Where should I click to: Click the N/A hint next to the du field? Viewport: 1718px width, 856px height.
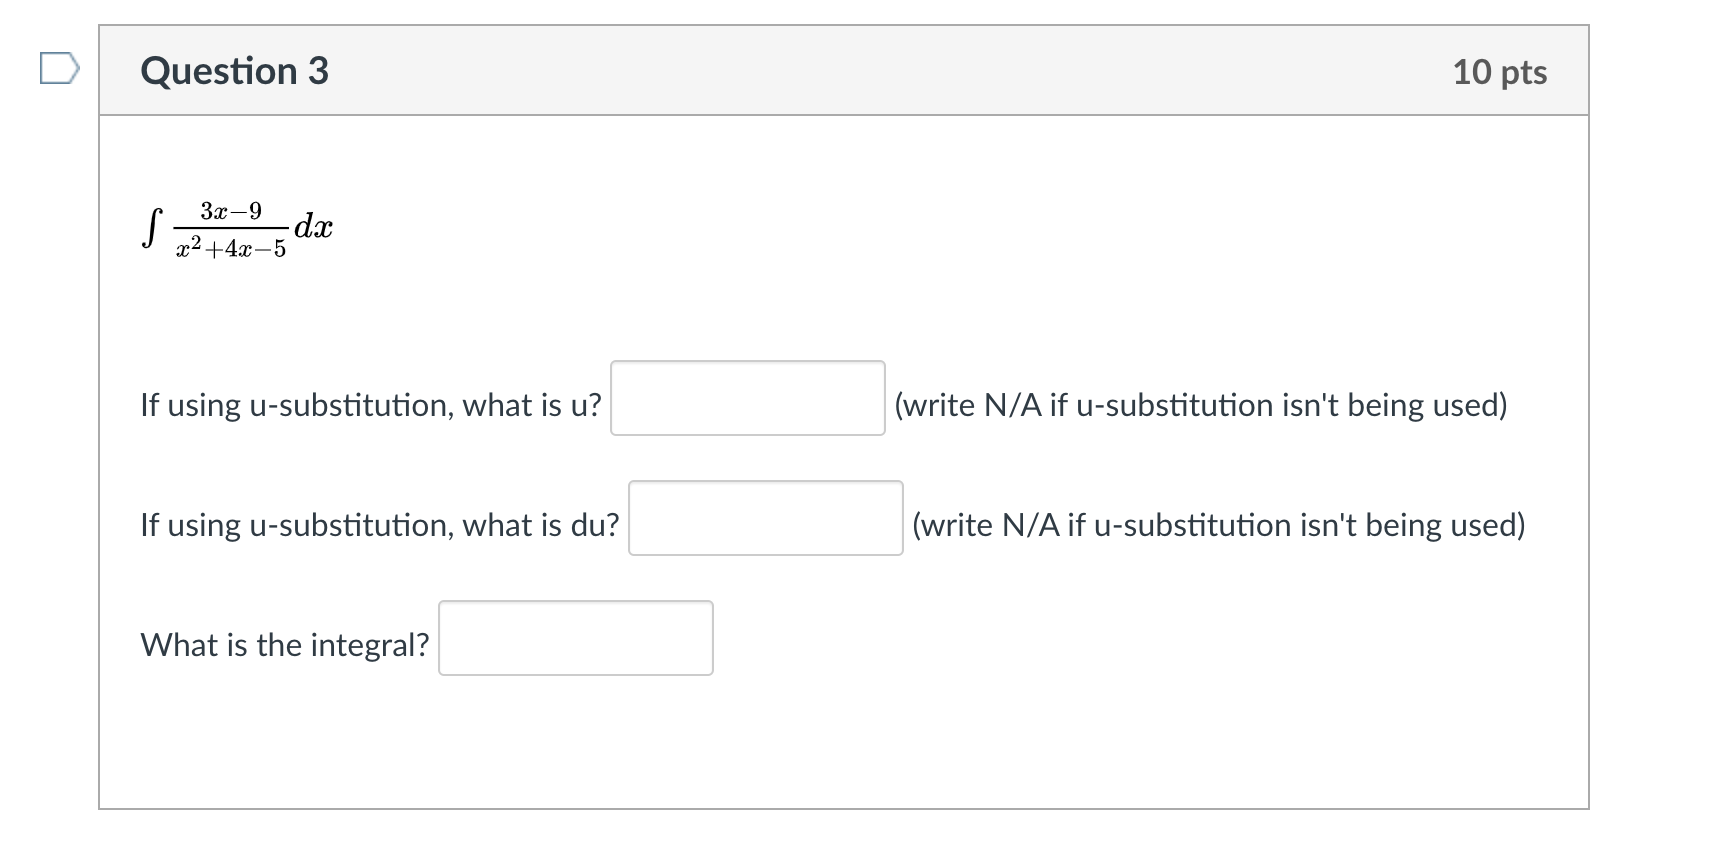coord(1218,525)
